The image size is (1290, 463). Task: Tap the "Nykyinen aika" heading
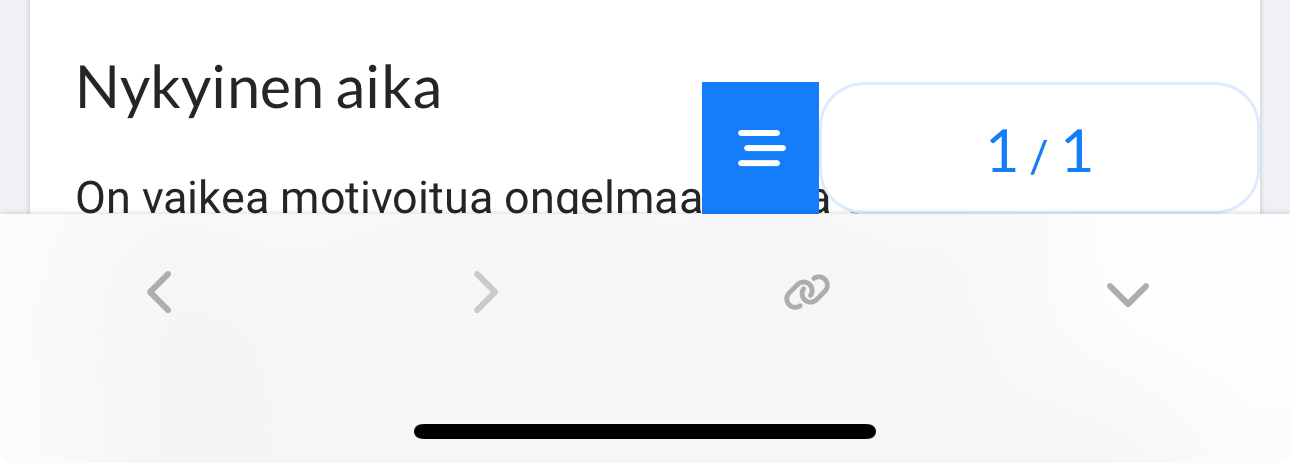pyautogui.click(x=258, y=89)
